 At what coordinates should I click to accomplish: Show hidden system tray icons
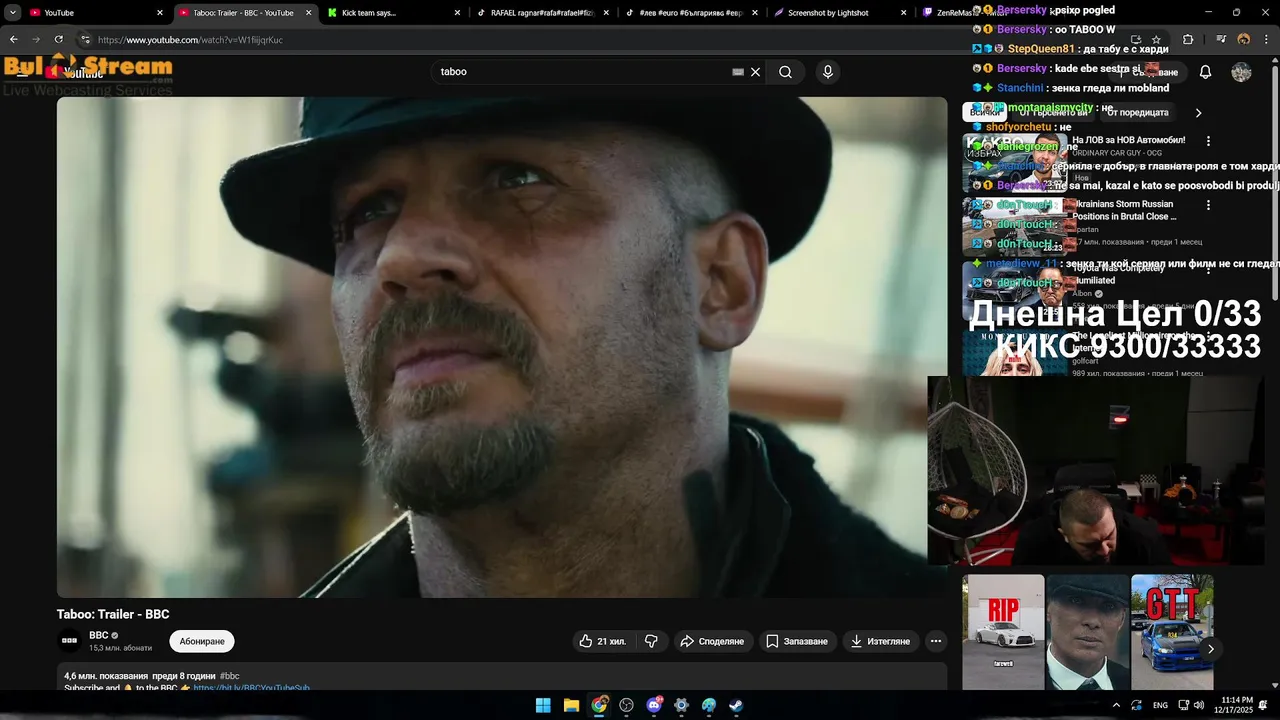1116,705
